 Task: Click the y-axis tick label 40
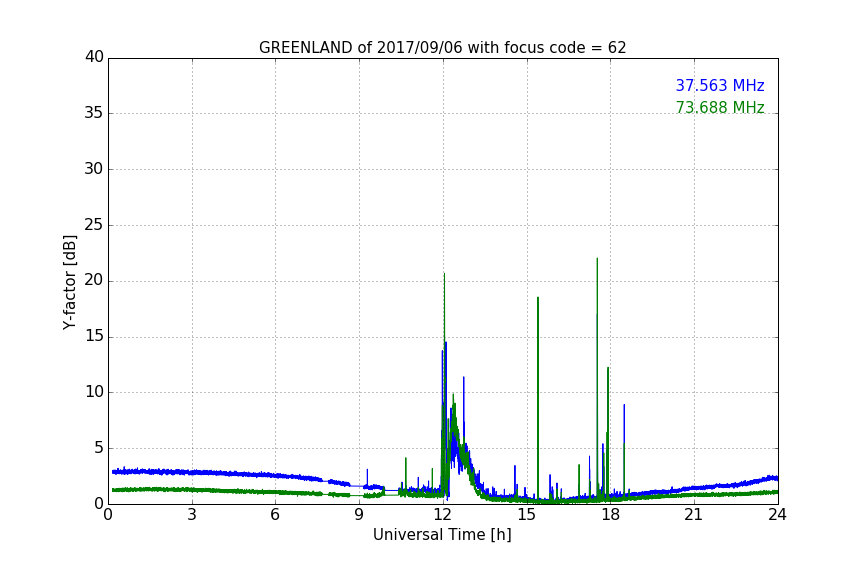coord(94,57)
